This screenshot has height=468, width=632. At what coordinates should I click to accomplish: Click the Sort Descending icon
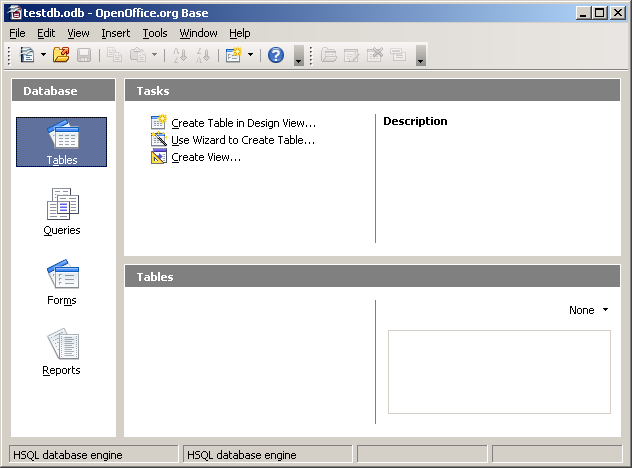[203, 55]
